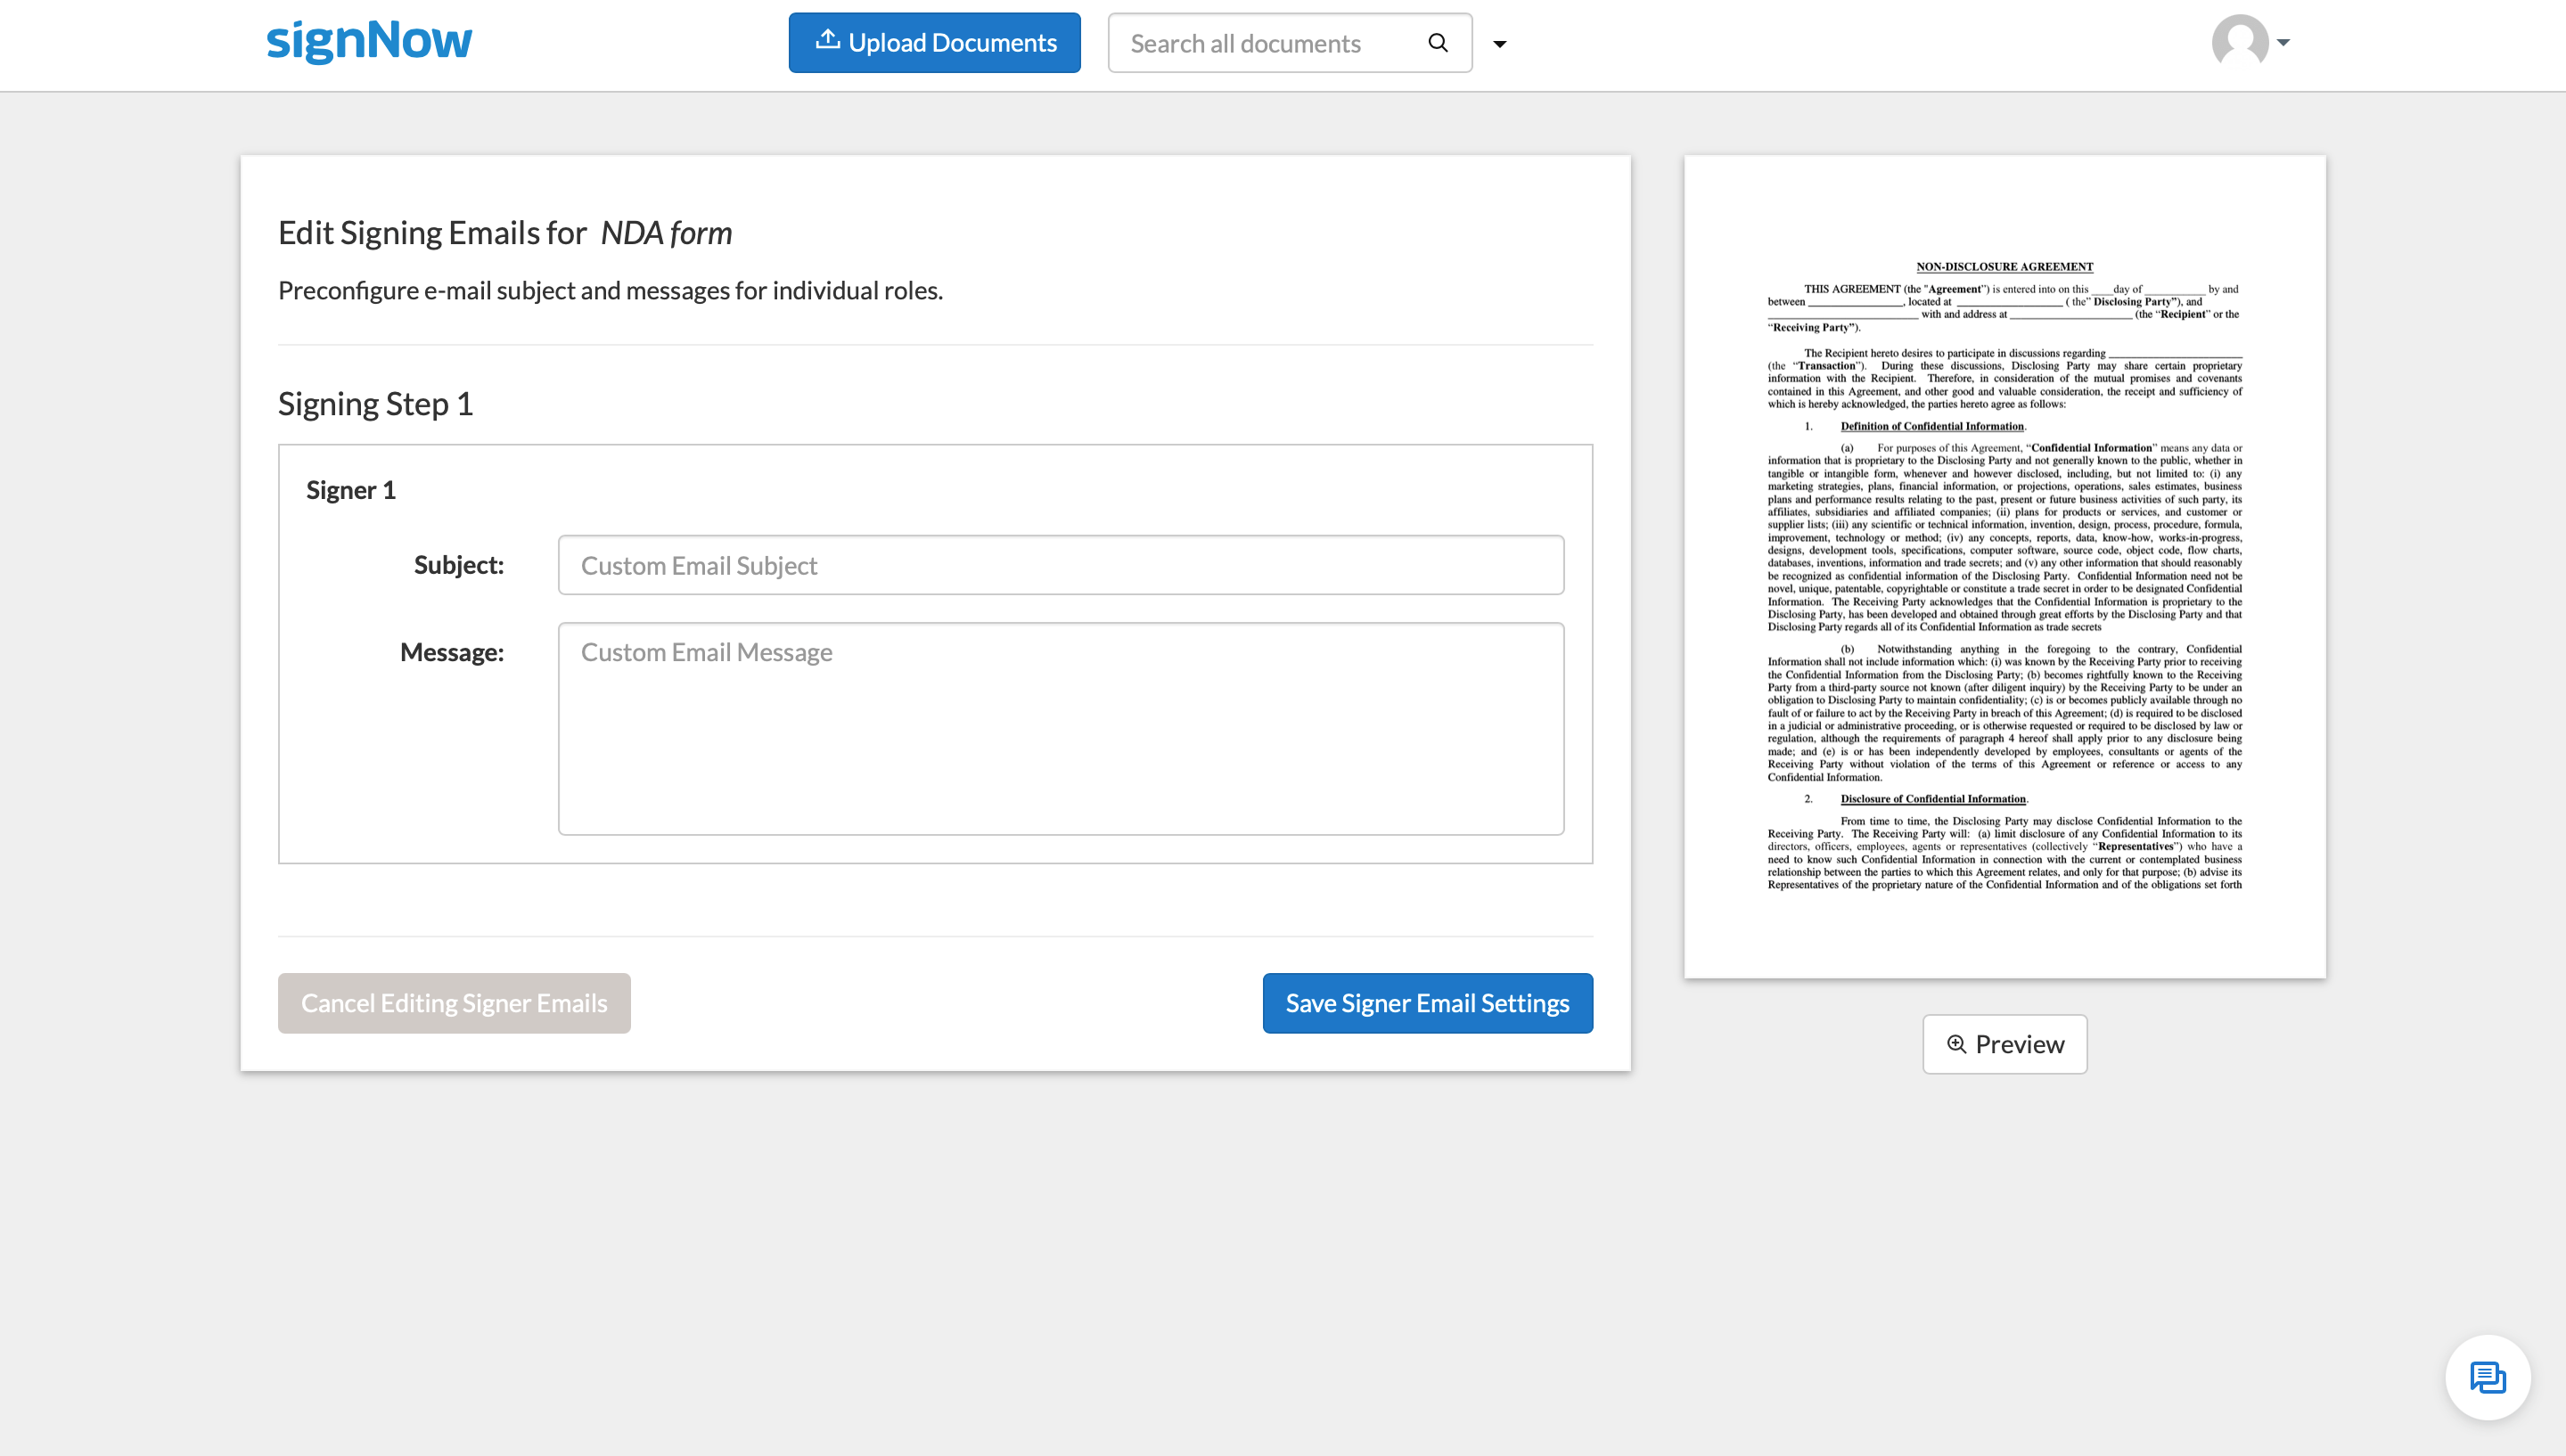2566x1456 pixels.
Task: Click Save Signer Email Settings button
Action: [1428, 1003]
